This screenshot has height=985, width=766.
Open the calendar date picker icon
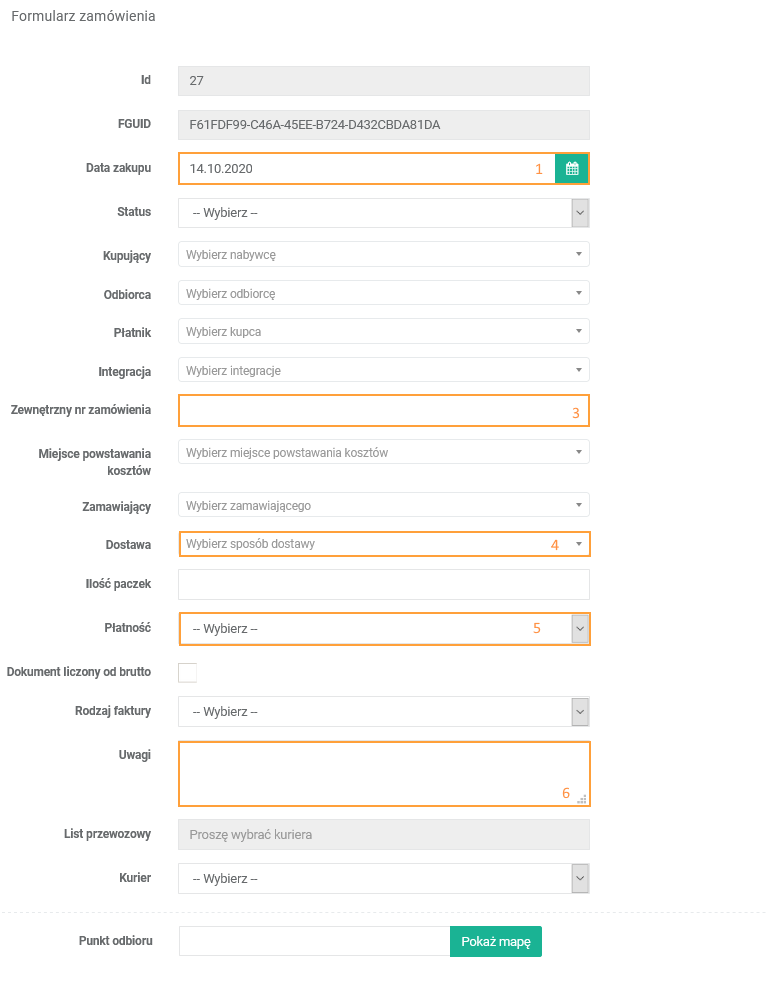click(x=572, y=169)
